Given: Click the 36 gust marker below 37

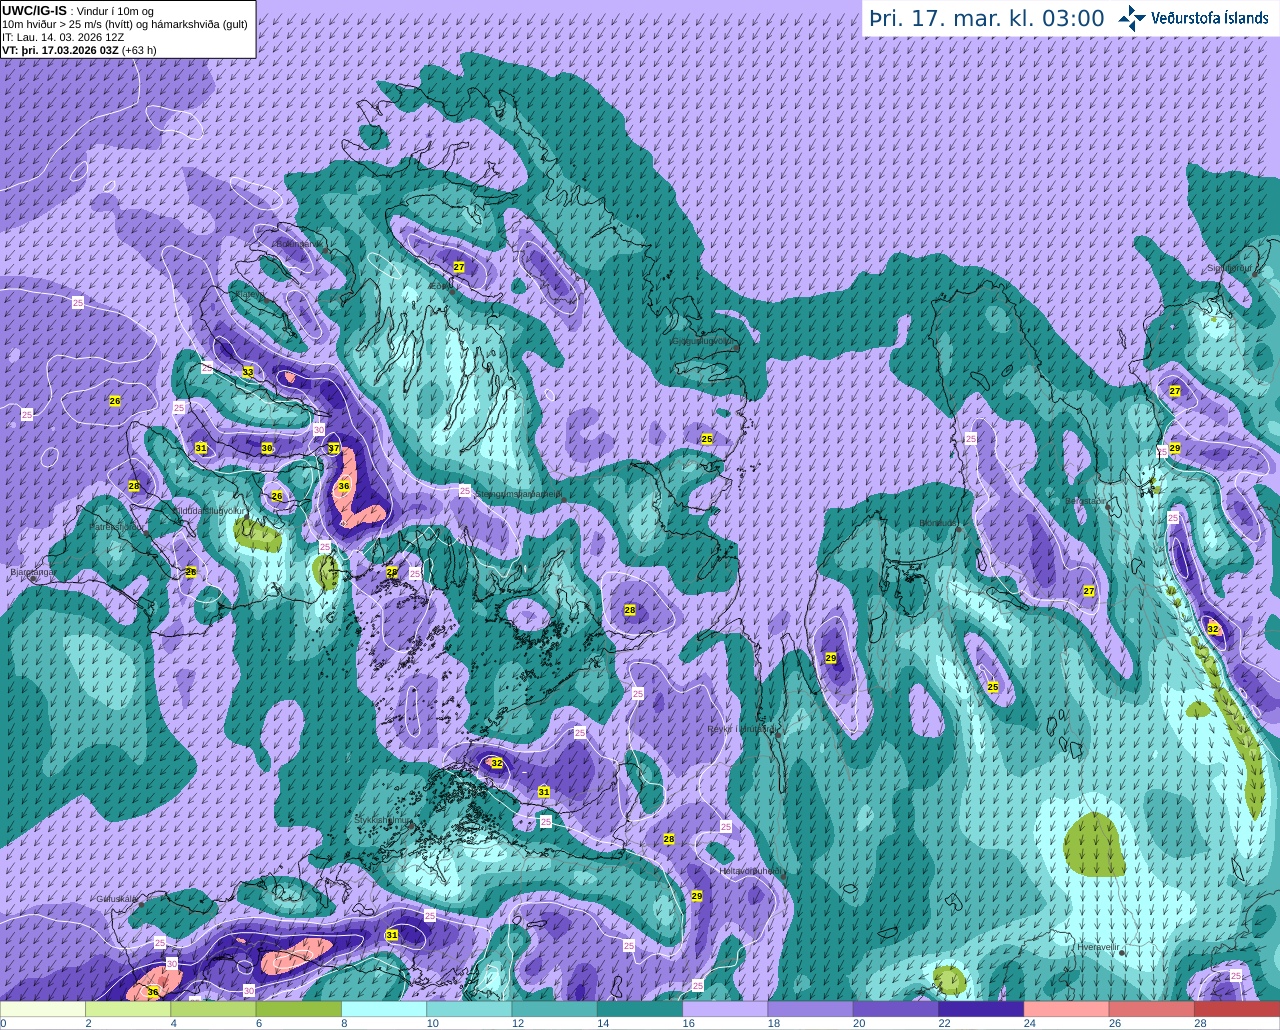Looking at the screenshot, I should pyautogui.click(x=343, y=486).
